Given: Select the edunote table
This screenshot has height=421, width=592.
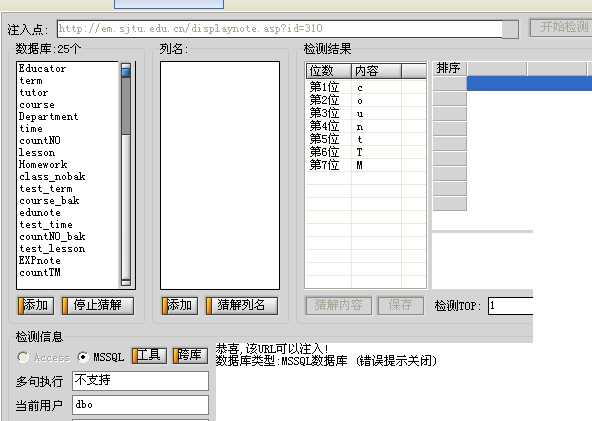Looking at the screenshot, I should click(40, 213).
